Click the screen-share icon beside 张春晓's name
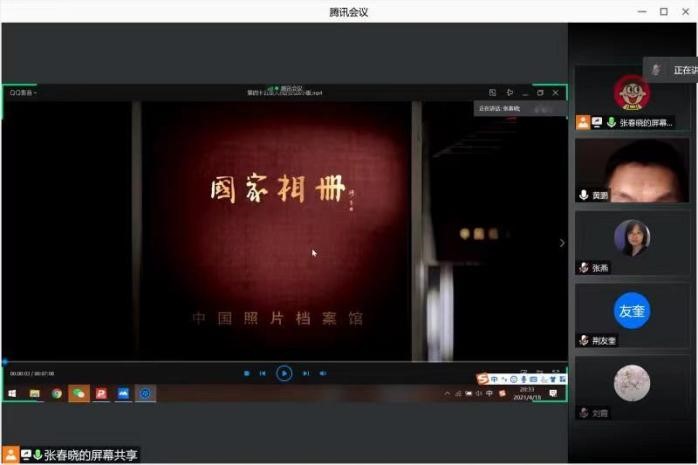Viewport: 698px width, 465px height. [597, 122]
